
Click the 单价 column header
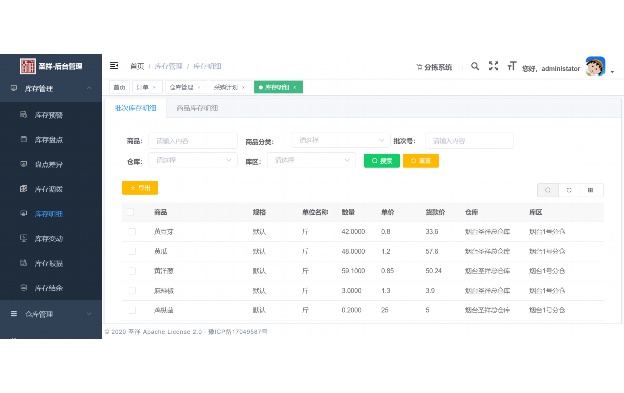388,212
